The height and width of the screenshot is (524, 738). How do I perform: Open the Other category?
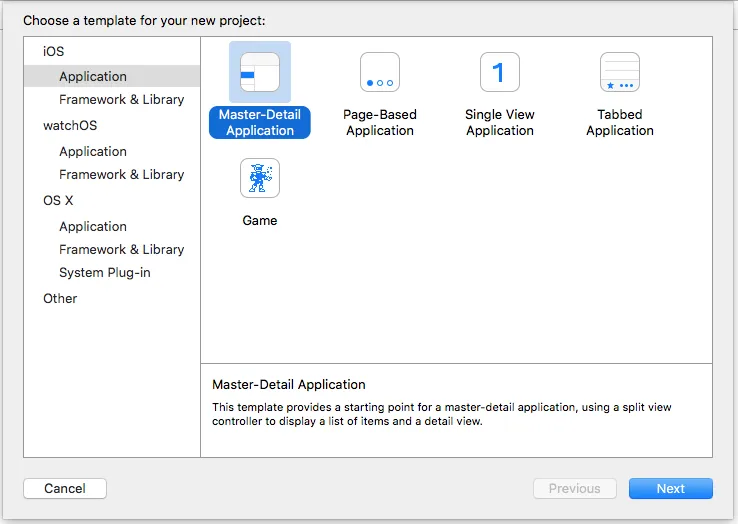60,299
